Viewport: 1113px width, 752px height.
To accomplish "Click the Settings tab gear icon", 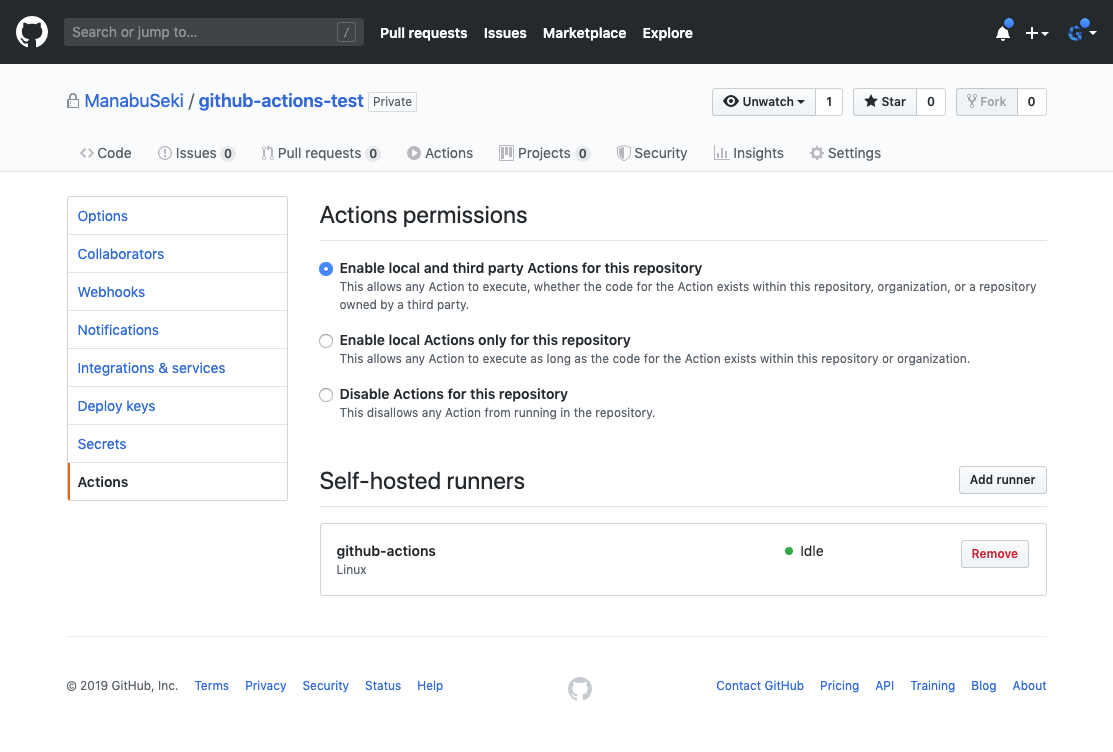I will tap(817, 153).
